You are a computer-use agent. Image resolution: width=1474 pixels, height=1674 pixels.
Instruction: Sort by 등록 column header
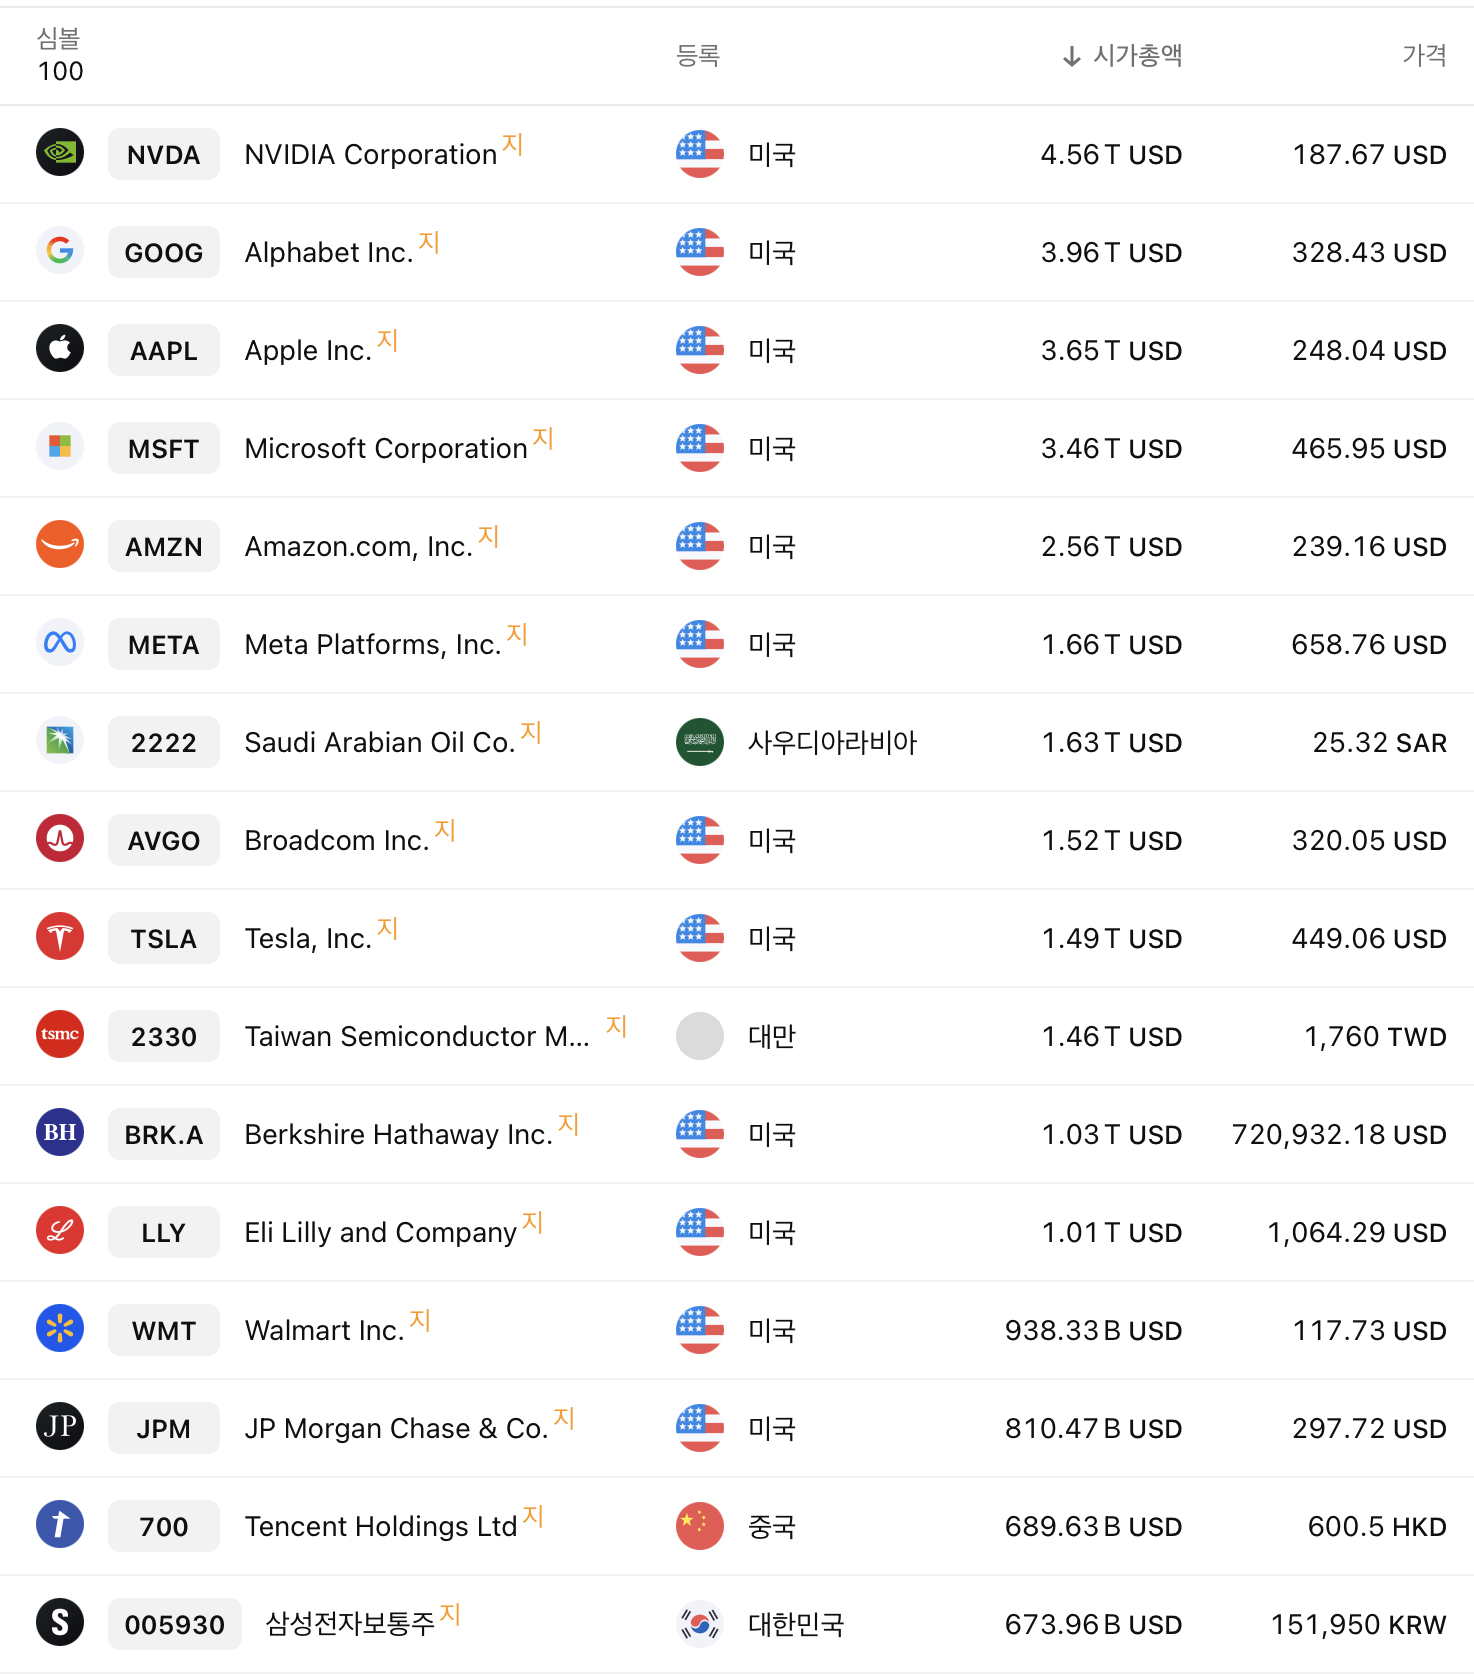(698, 56)
